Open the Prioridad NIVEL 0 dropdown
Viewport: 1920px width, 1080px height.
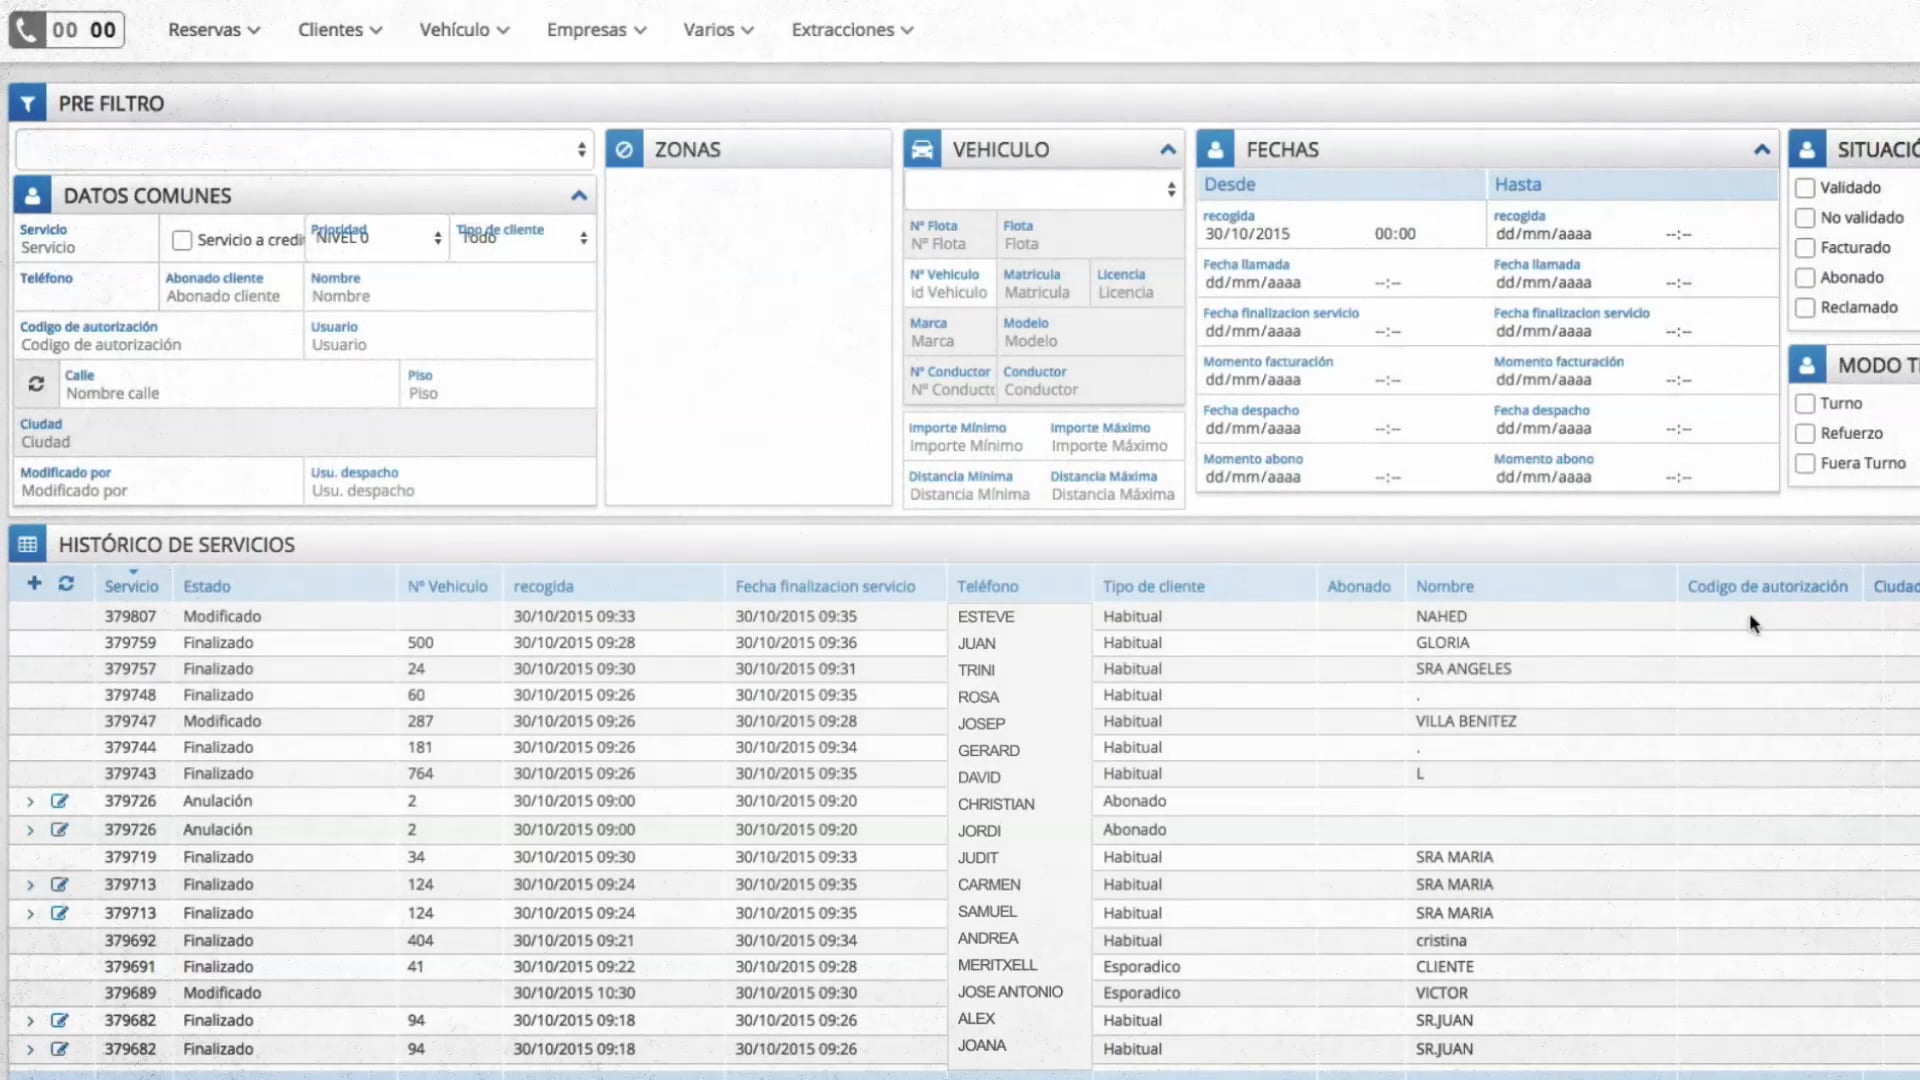376,238
